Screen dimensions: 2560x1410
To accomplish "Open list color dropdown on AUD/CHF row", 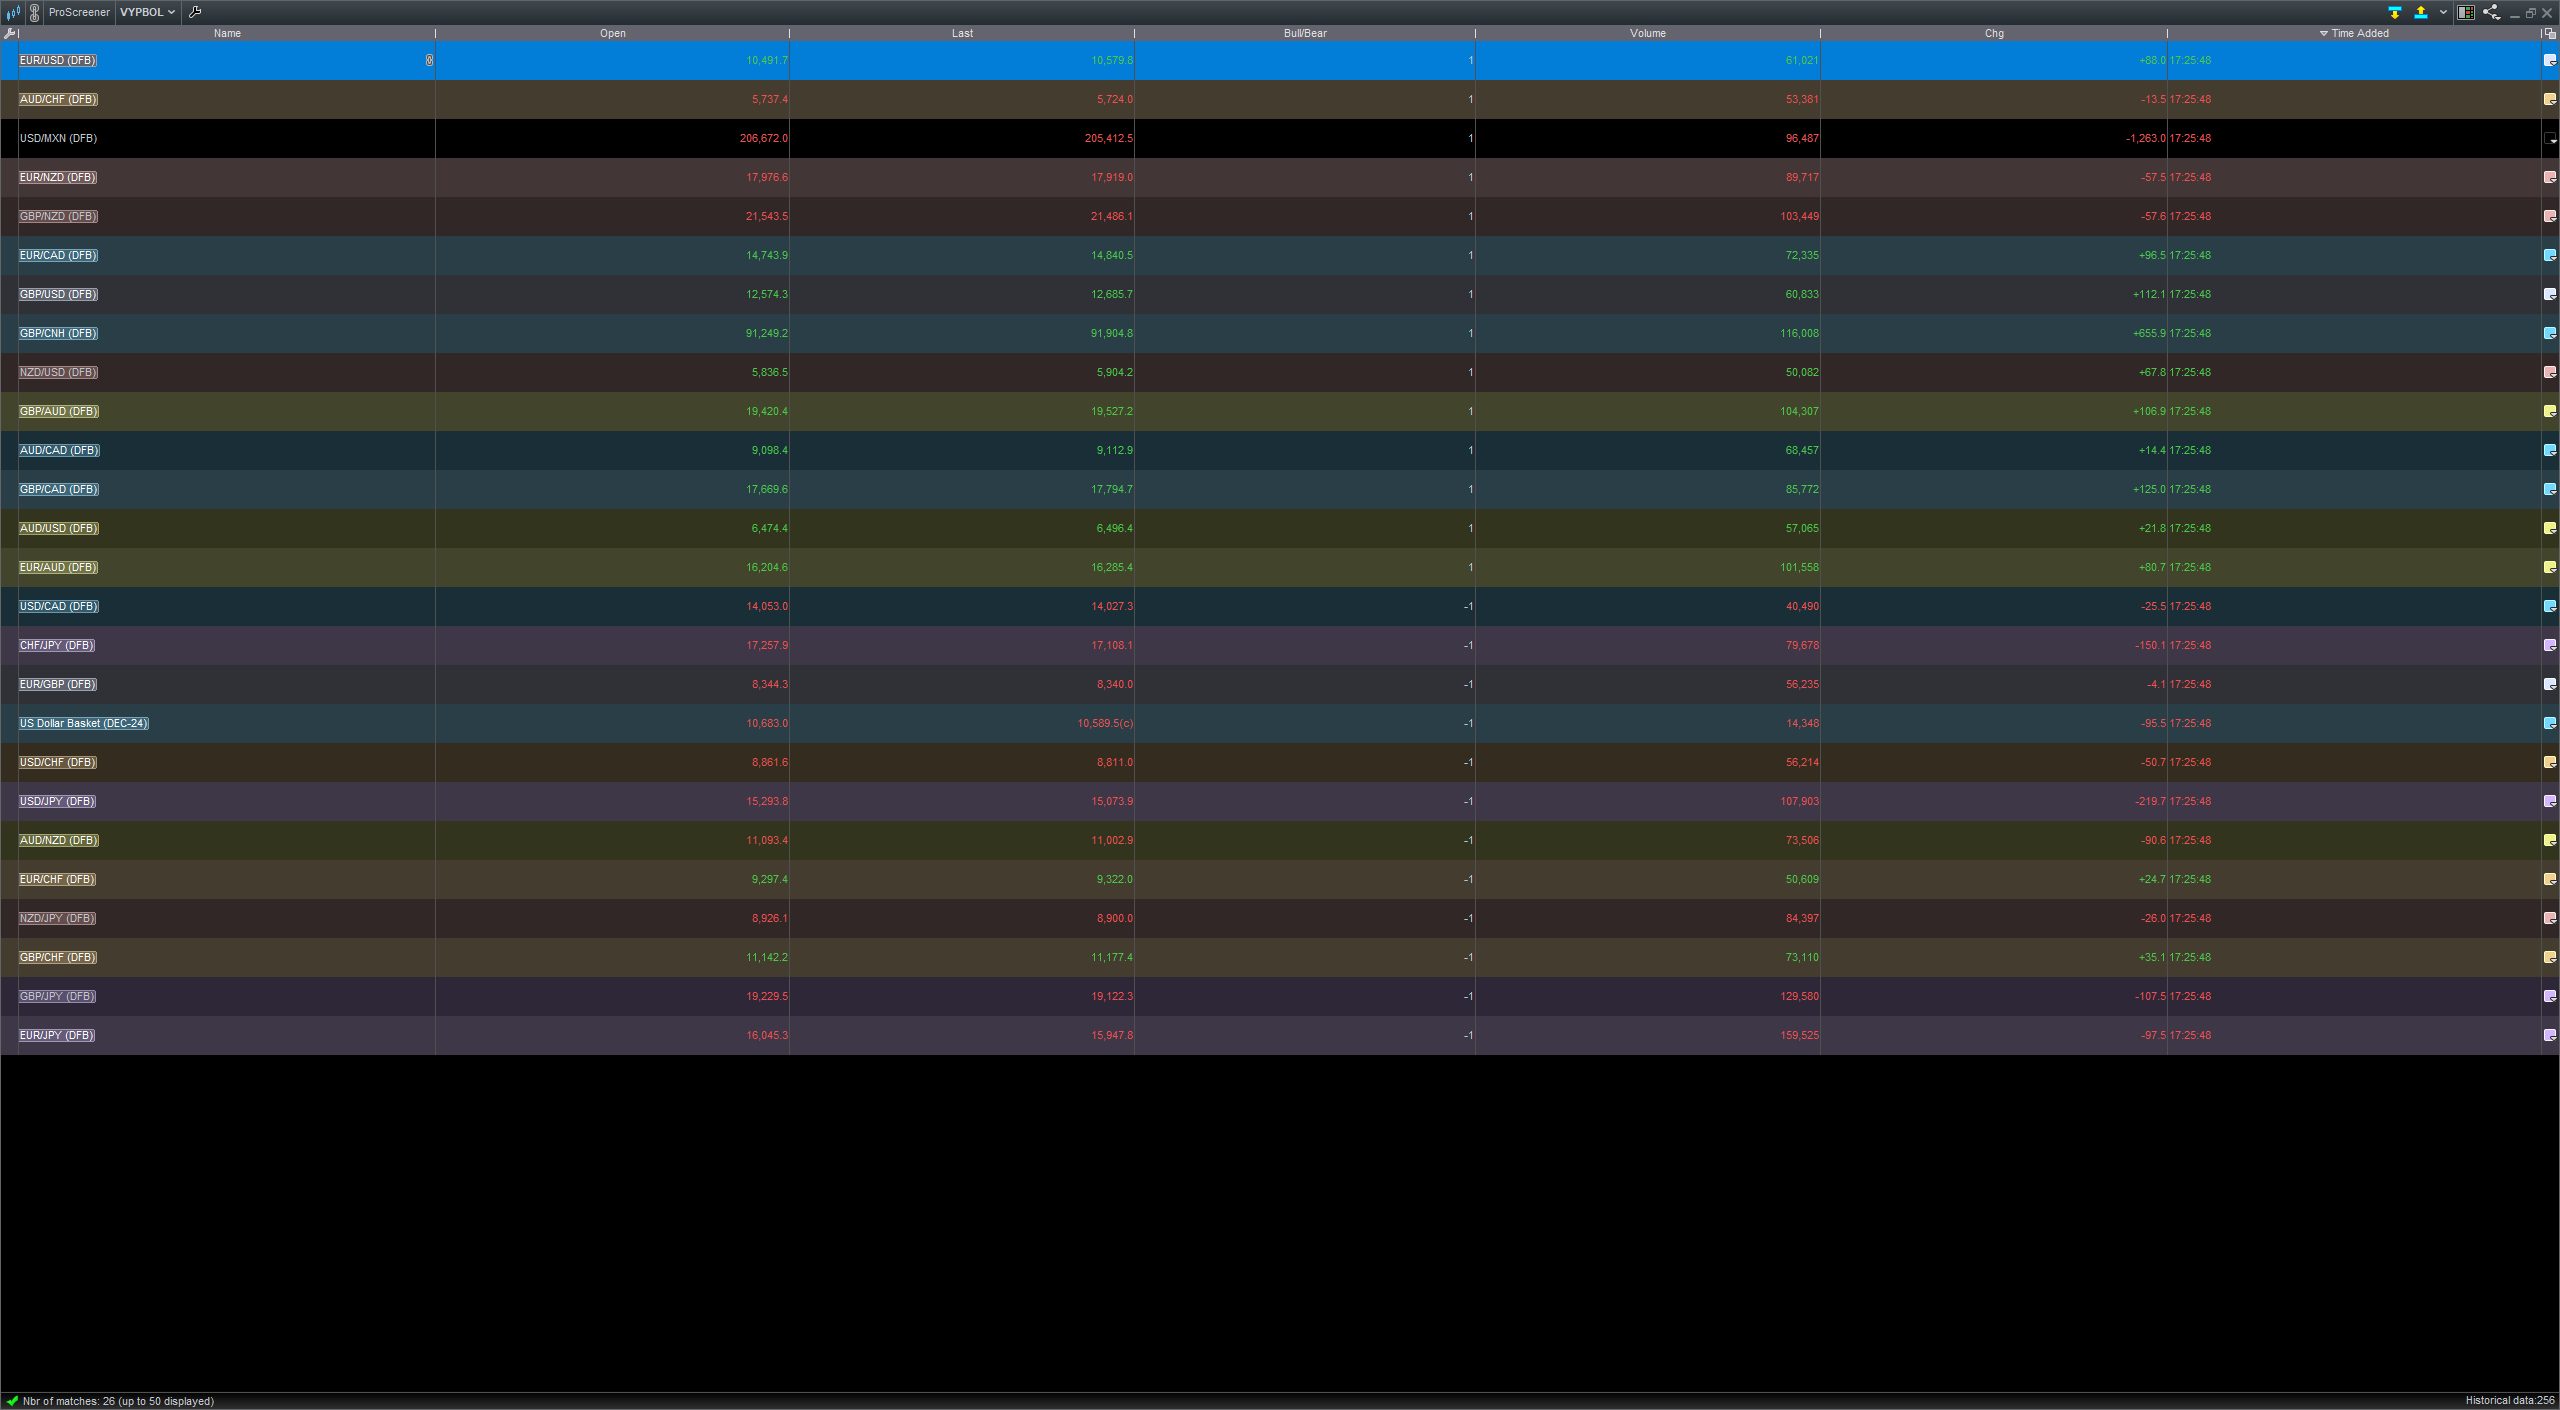I will (x=2550, y=99).
